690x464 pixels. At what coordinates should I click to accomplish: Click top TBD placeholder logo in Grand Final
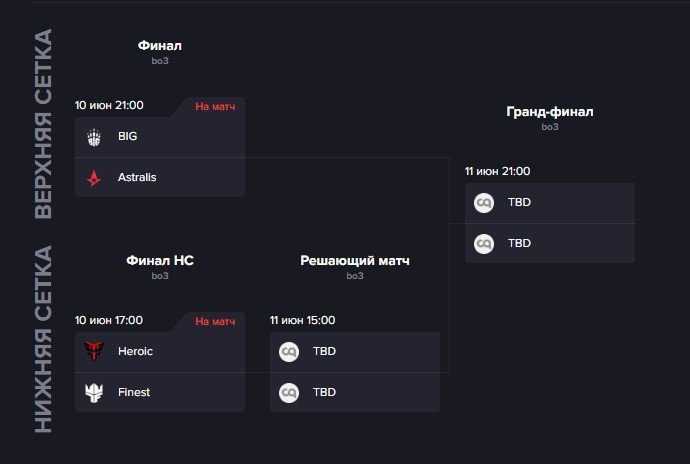pos(484,203)
